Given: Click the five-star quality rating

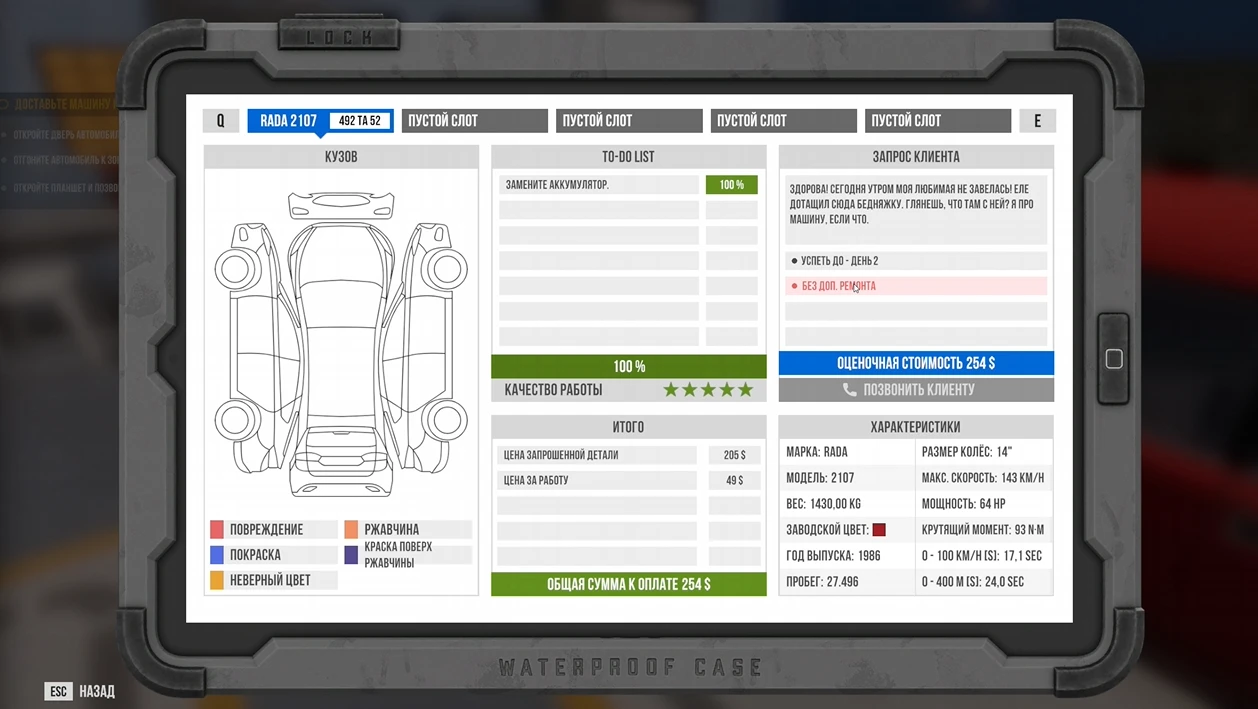Looking at the screenshot, I should tap(708, 390).
